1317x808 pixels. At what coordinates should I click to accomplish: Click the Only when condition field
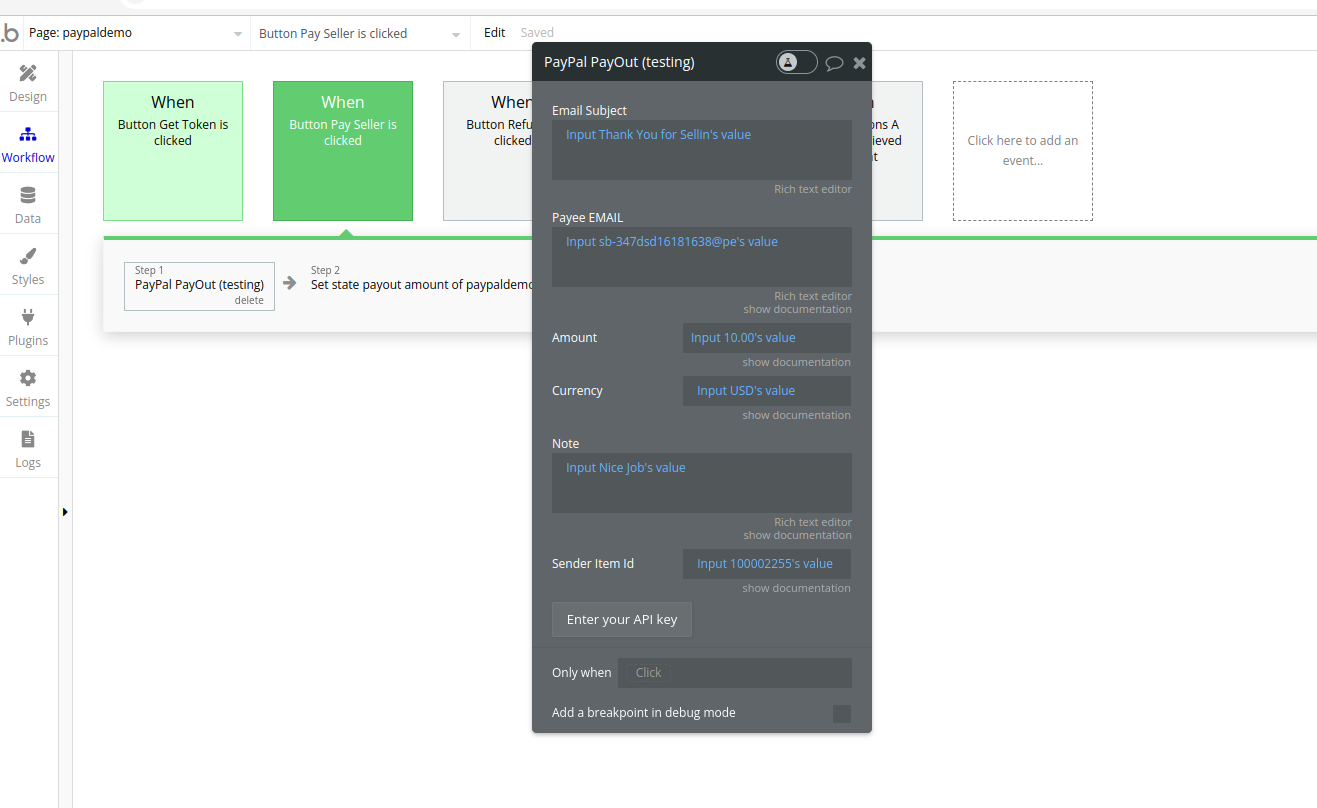735,673
